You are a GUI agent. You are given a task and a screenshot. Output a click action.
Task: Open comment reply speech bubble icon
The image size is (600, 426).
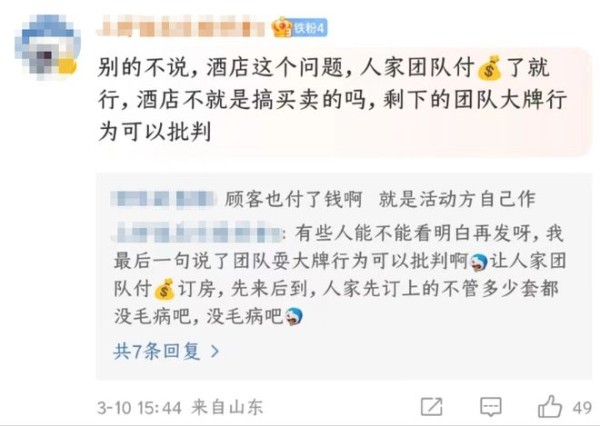491,406
